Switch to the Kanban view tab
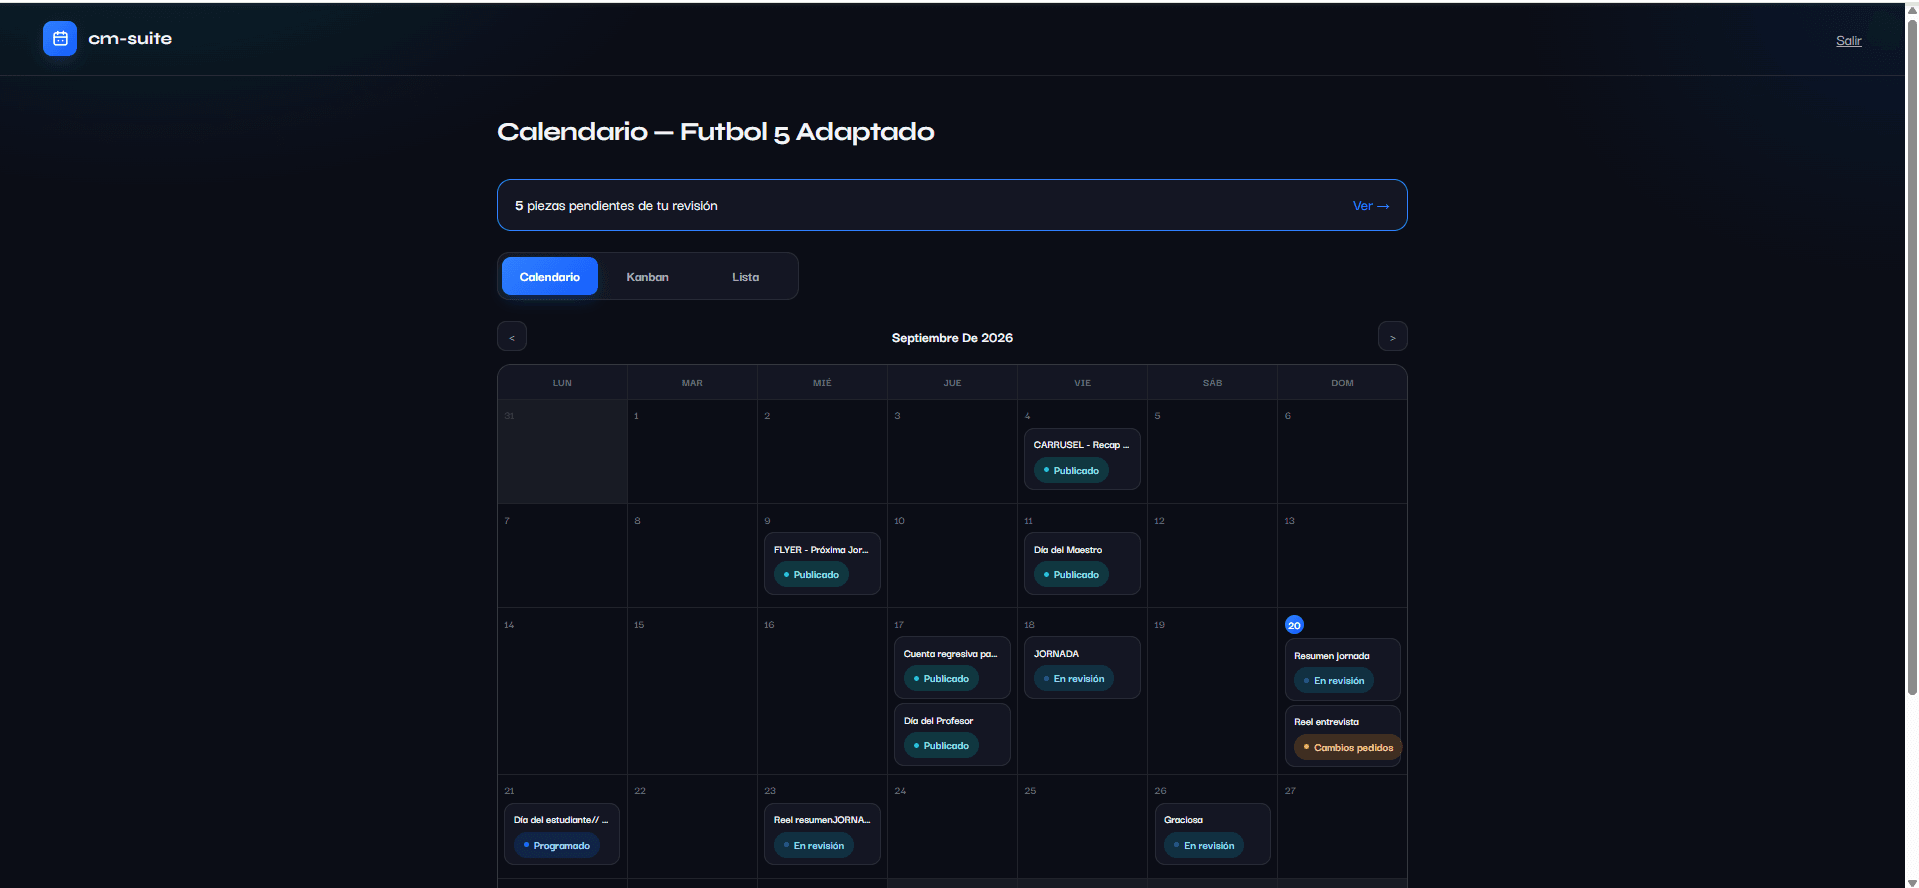1919x888 pixels. (x=647, y=277)
